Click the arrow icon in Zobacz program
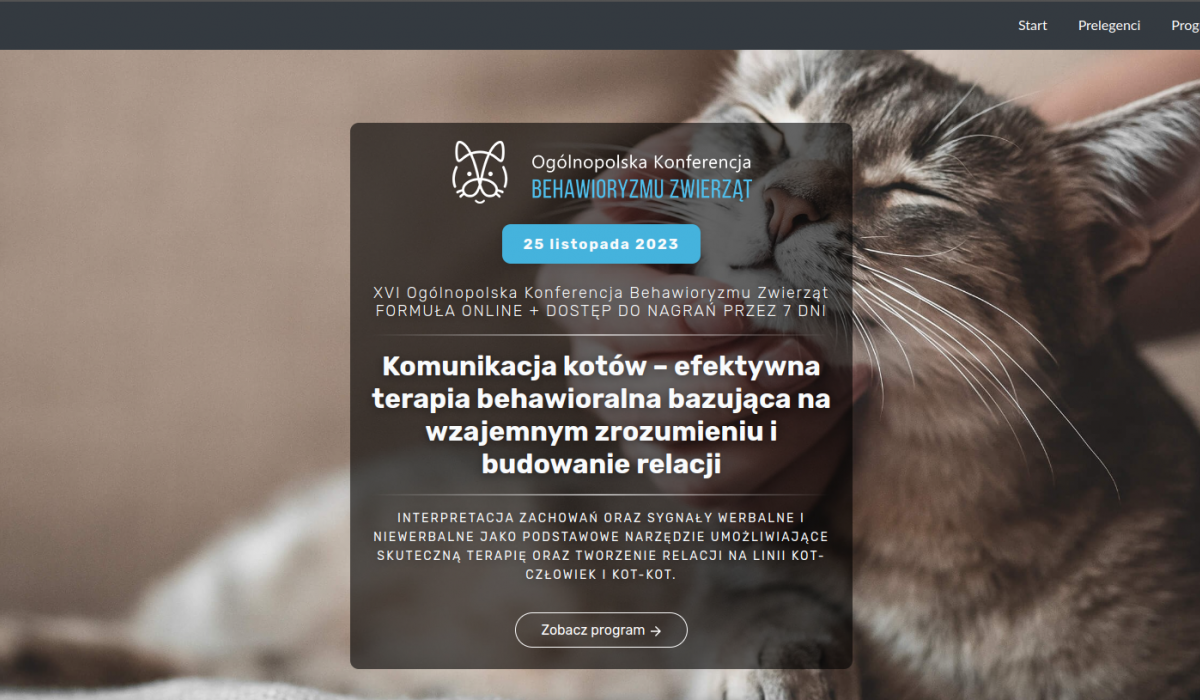This screenshot has width=1200, height=700. pos(656,631)
